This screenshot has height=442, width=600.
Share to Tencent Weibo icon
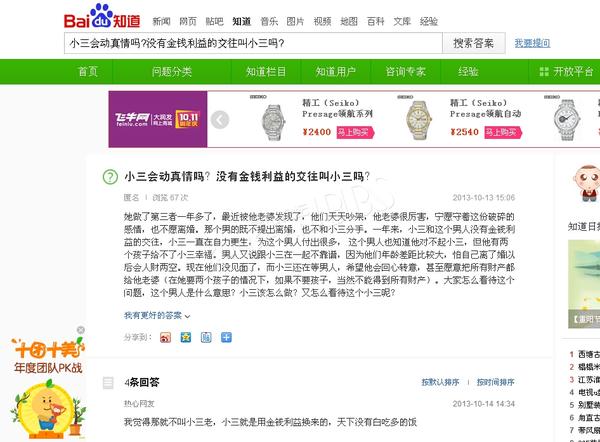(206, 337)
